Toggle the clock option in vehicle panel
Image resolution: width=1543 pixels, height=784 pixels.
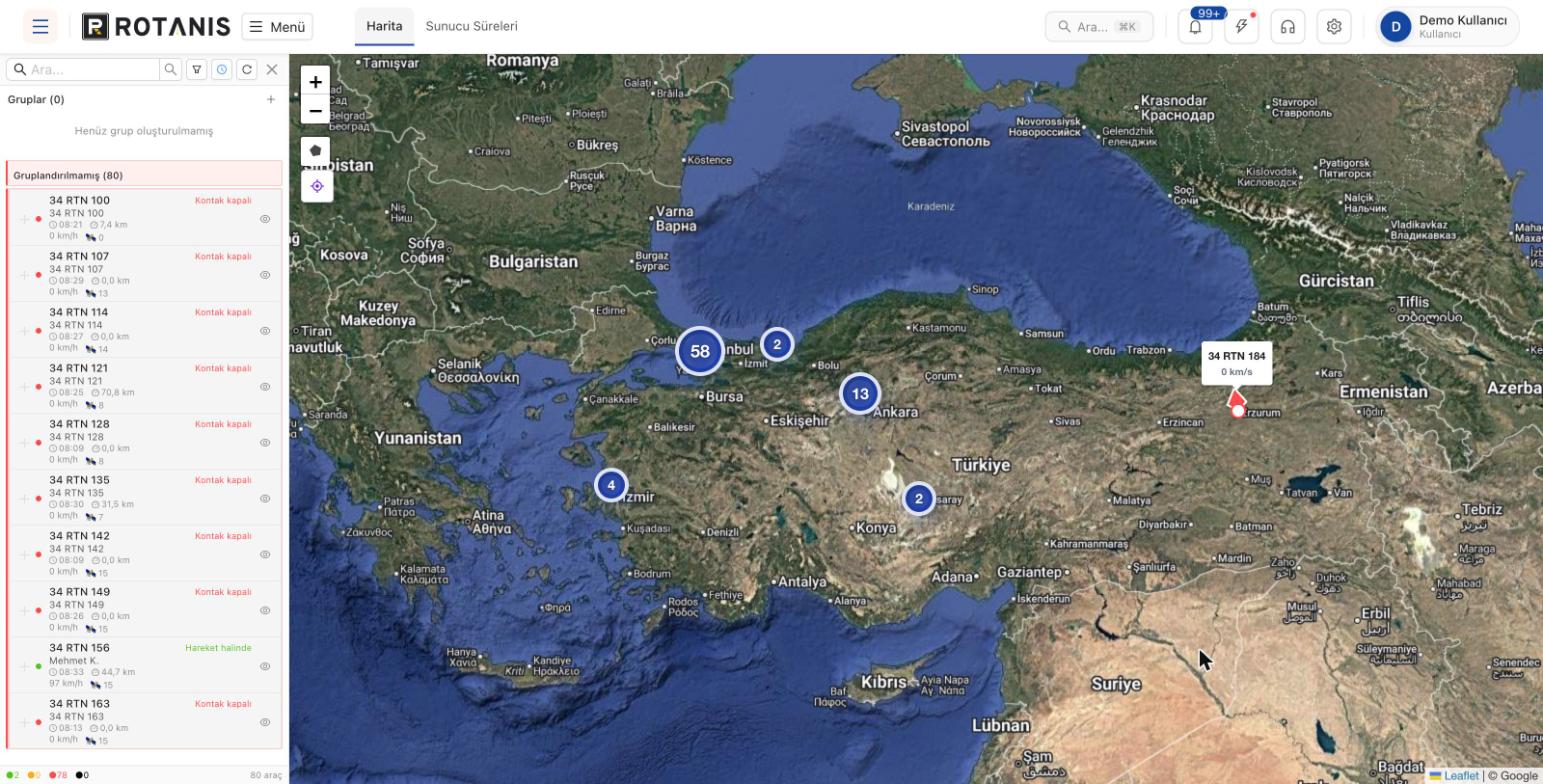[222, 69]
